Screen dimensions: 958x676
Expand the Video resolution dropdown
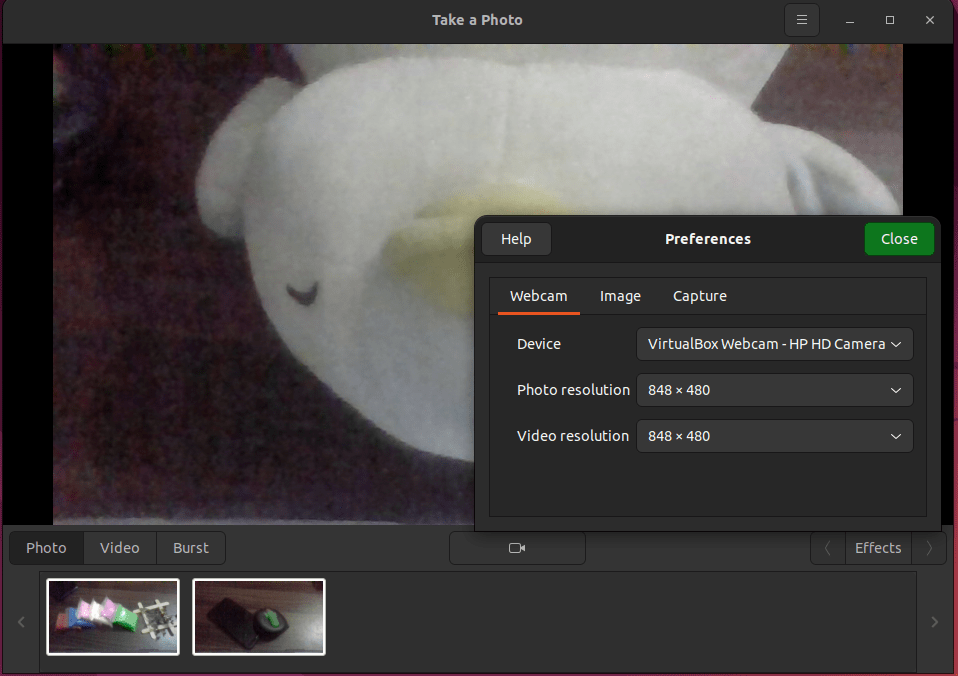(774, 436)
